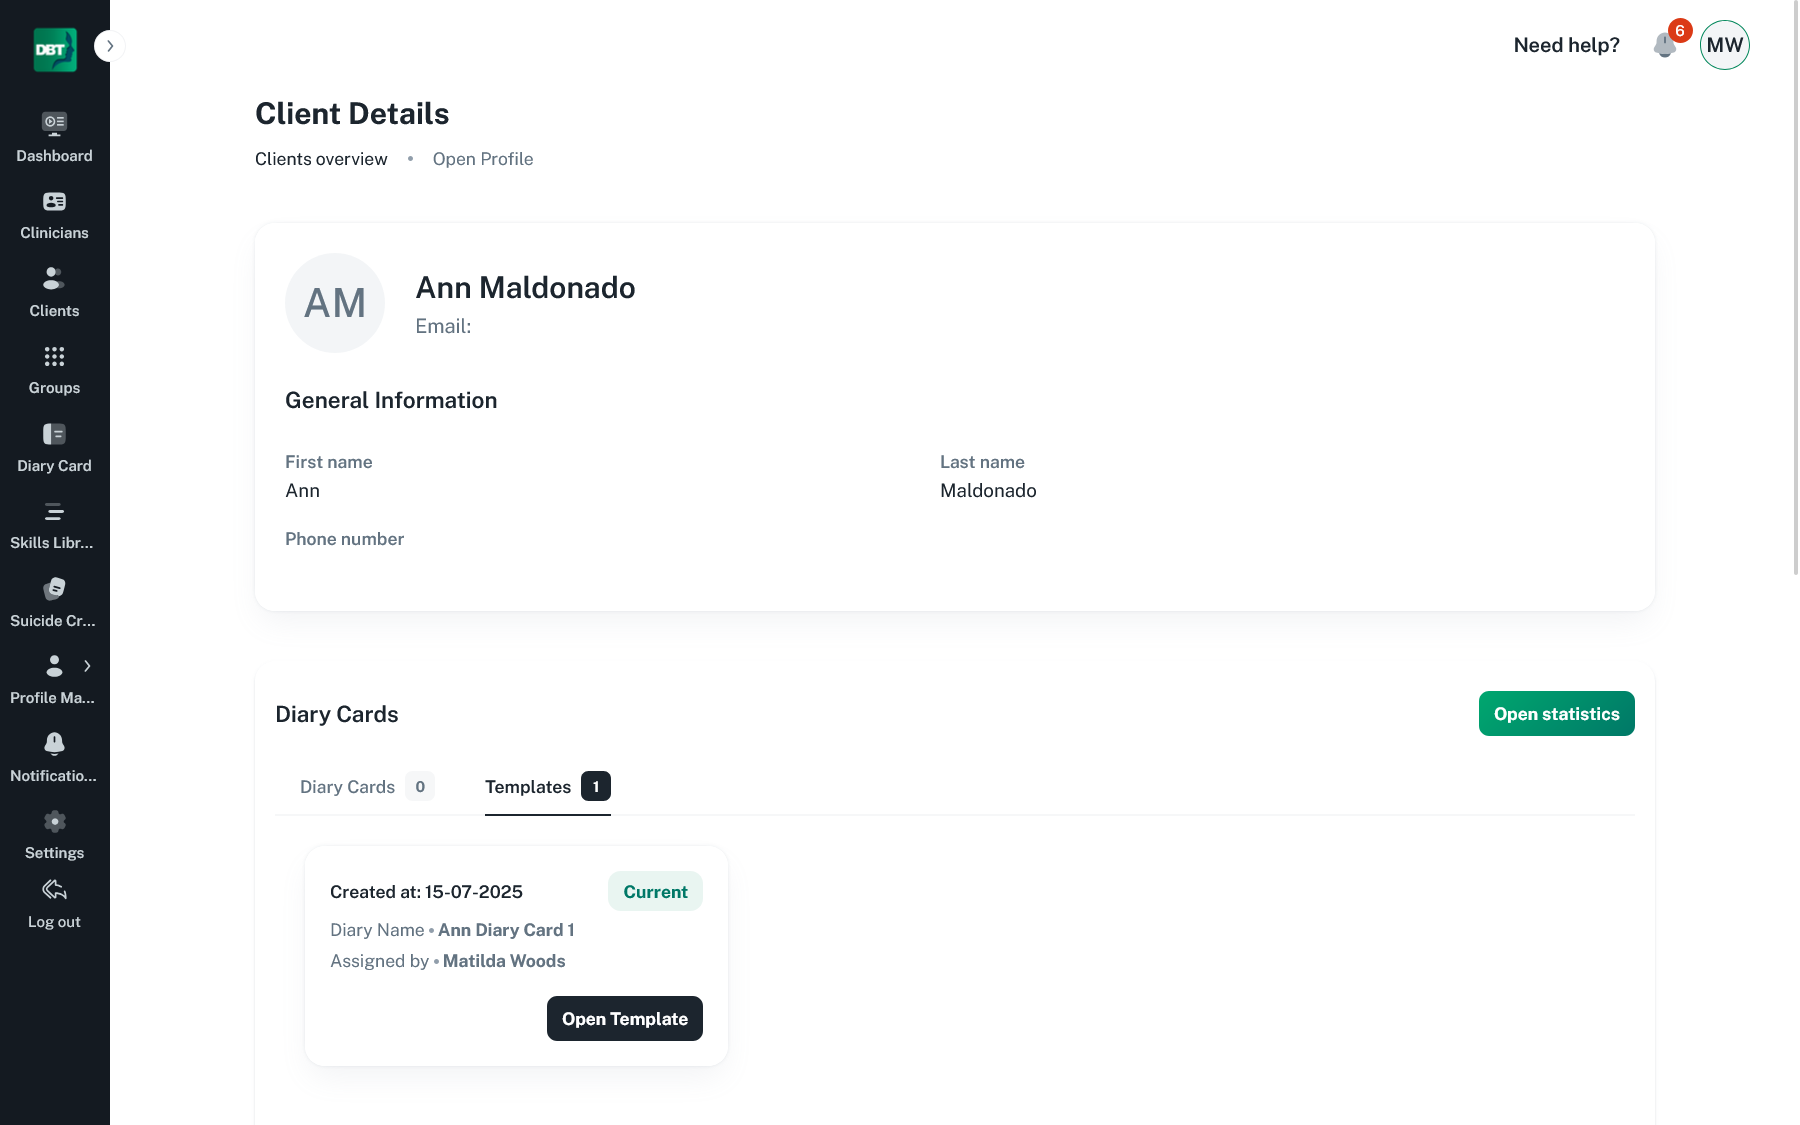Viewport: 1800px width, 1125px height.
Task: Open Notifications from the sidebar
Action: click(x=54, y=759)
